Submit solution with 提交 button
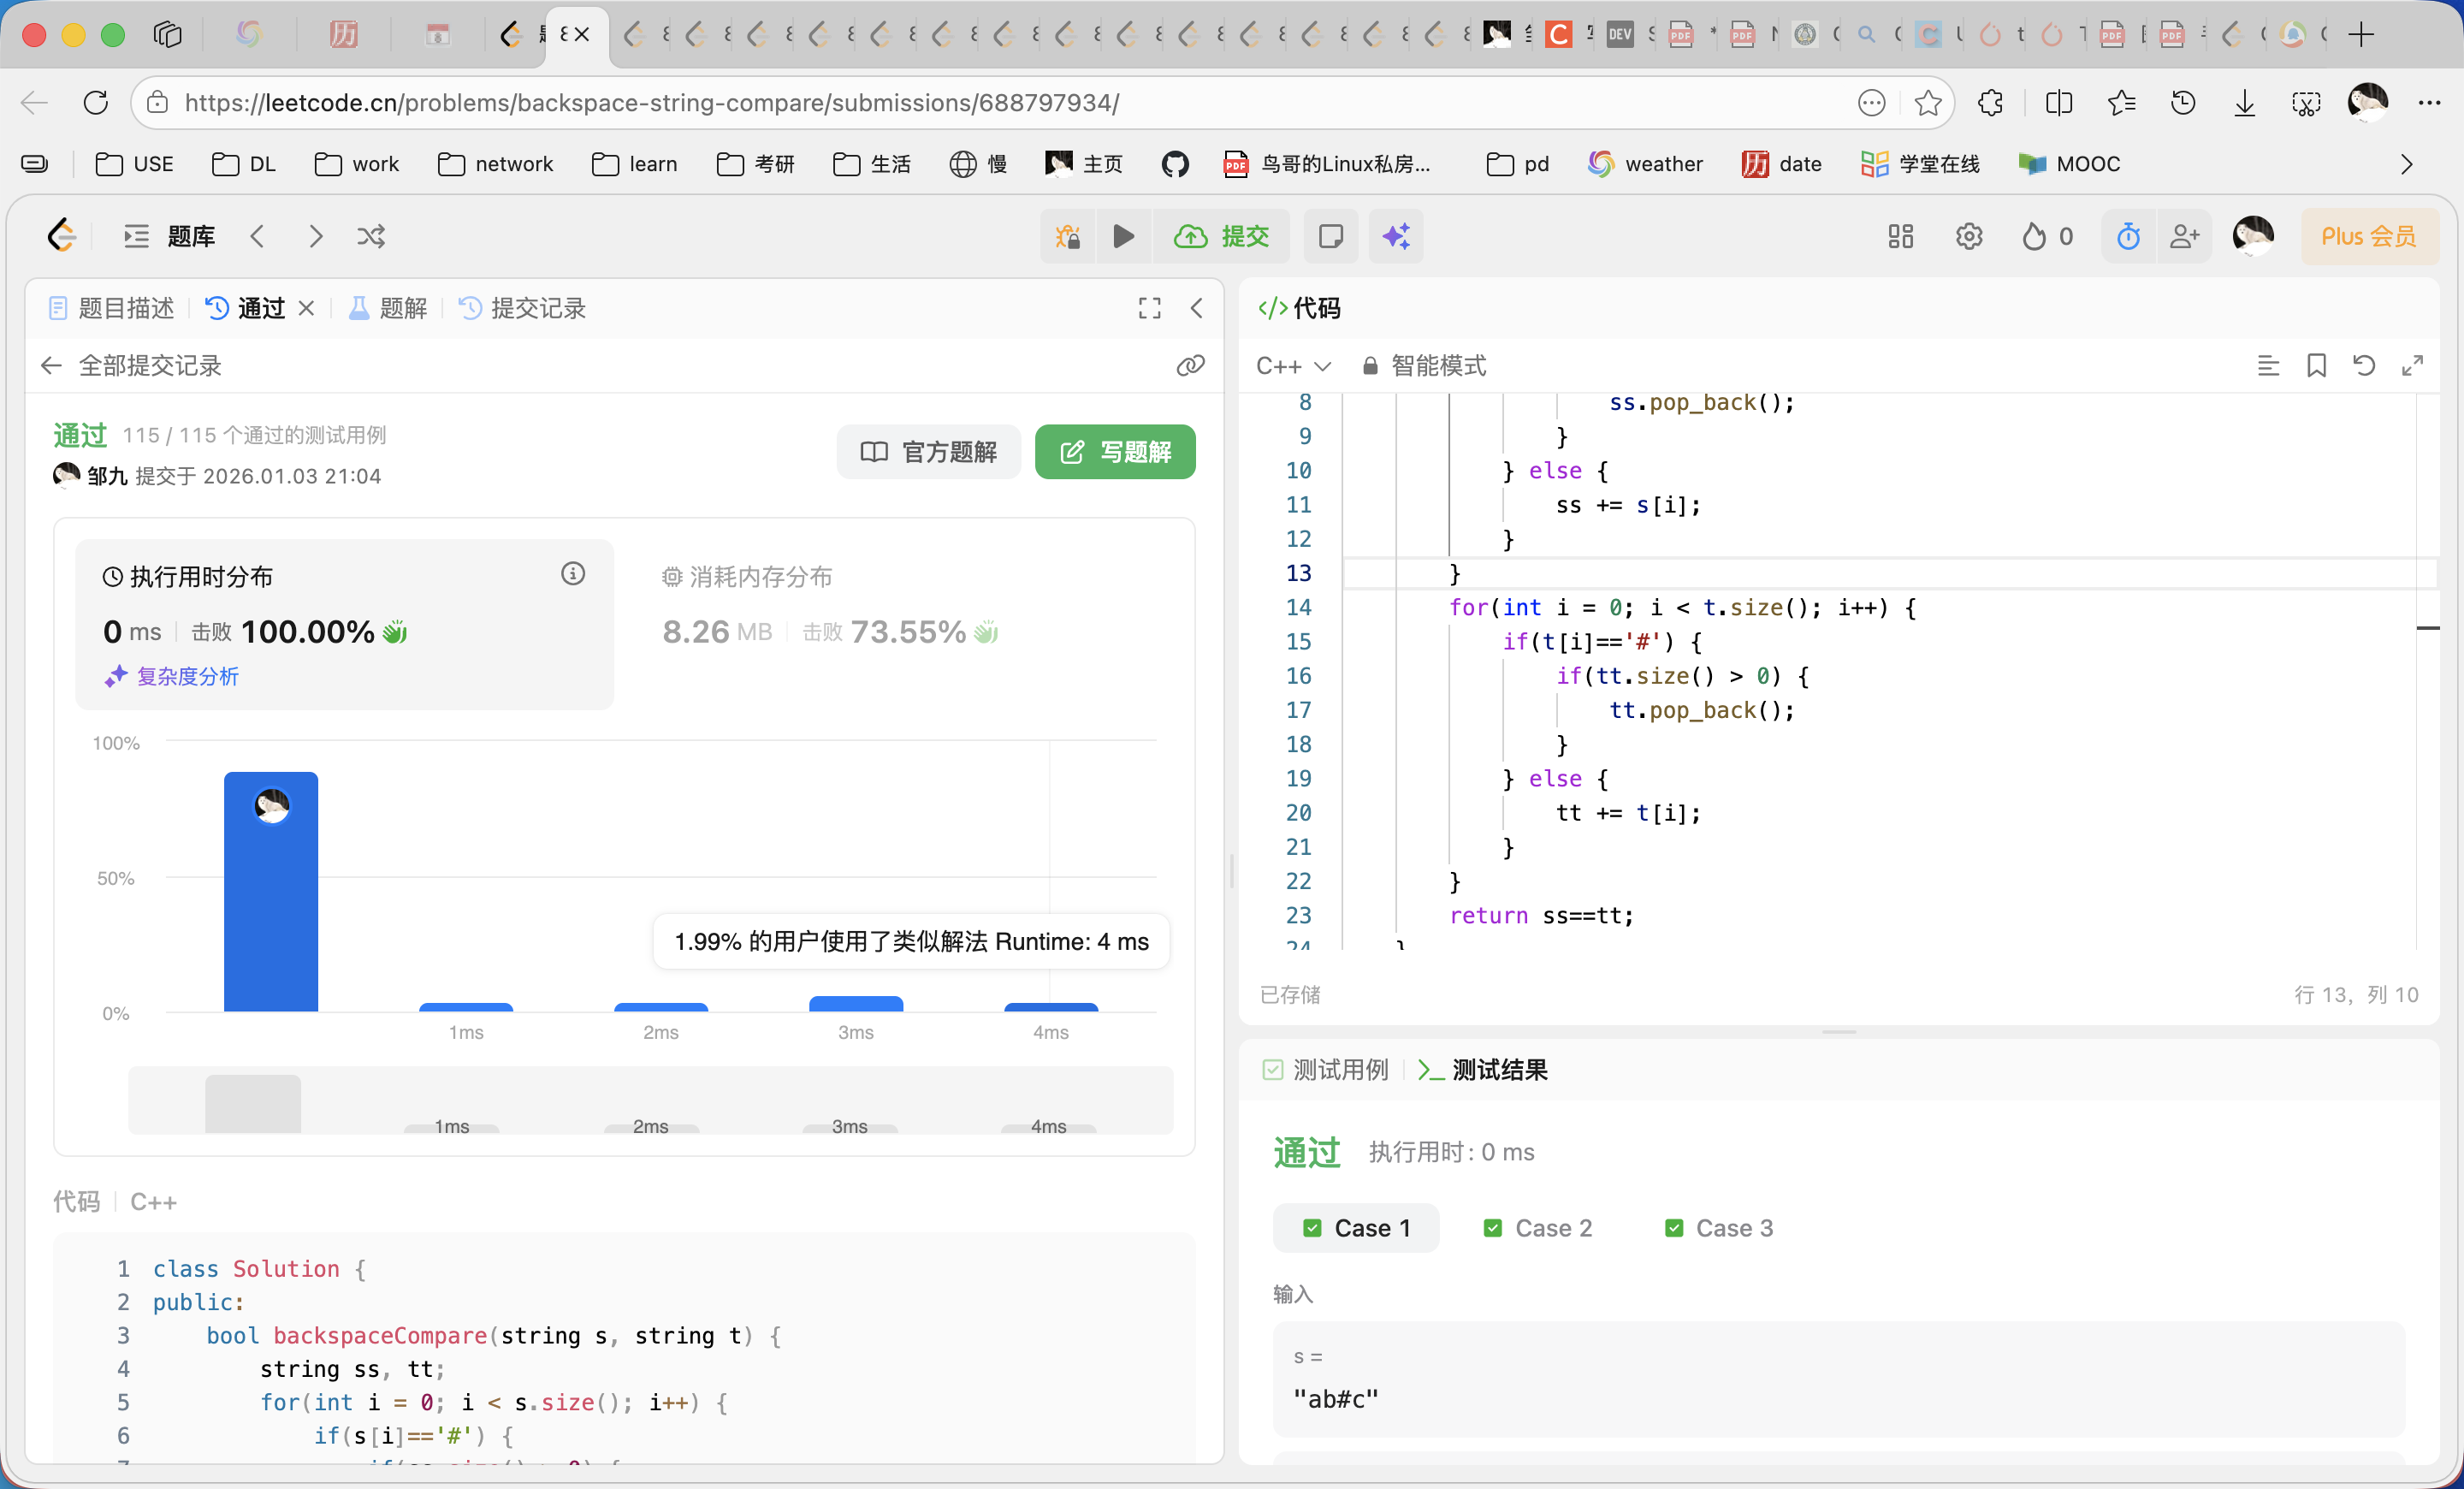The image size is (2464, 1489). (x=1222, y=237)
